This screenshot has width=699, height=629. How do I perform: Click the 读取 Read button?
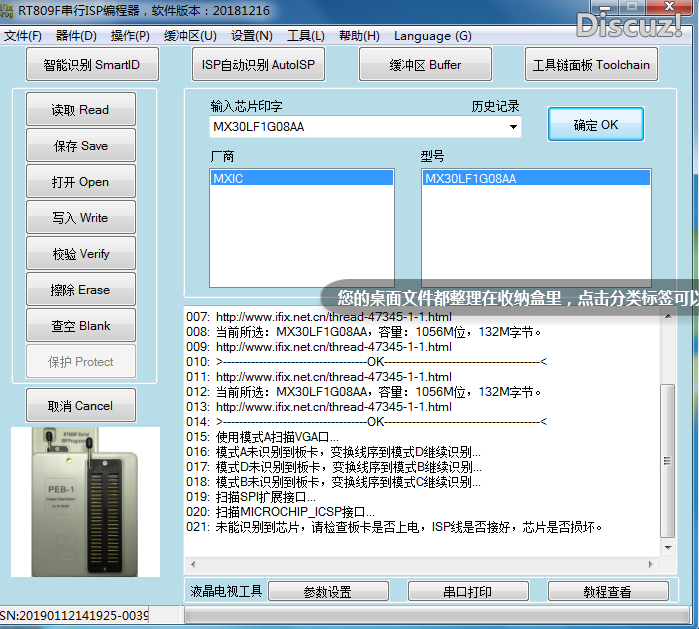point(81,109)
